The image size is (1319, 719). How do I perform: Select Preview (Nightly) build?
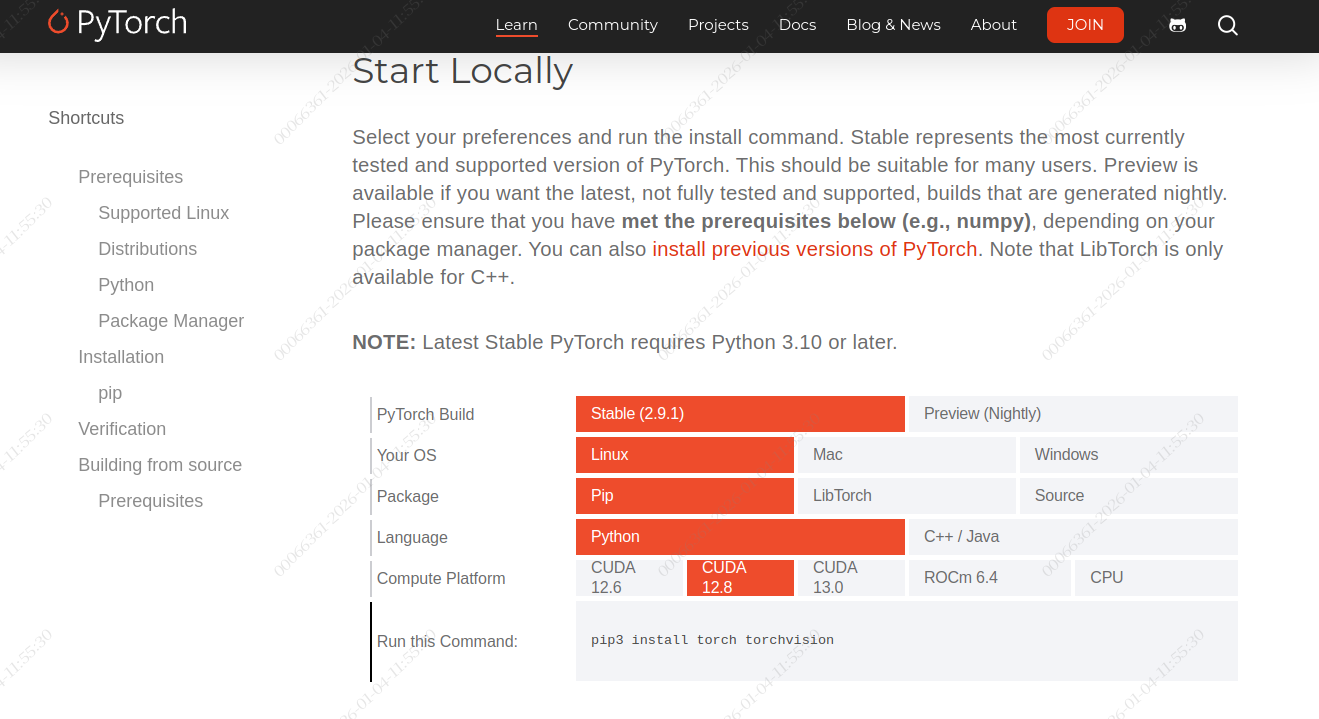[x=1073, y=414]
